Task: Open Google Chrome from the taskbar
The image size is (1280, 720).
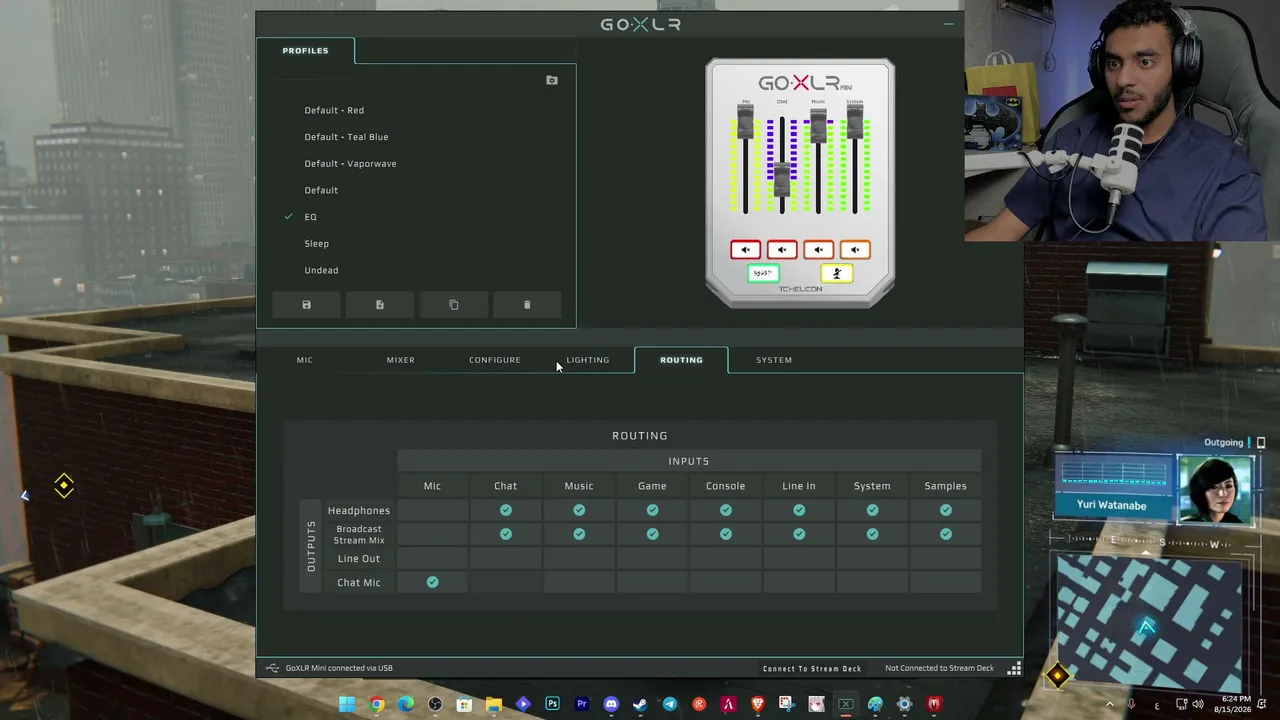Action: pos(376,704)
